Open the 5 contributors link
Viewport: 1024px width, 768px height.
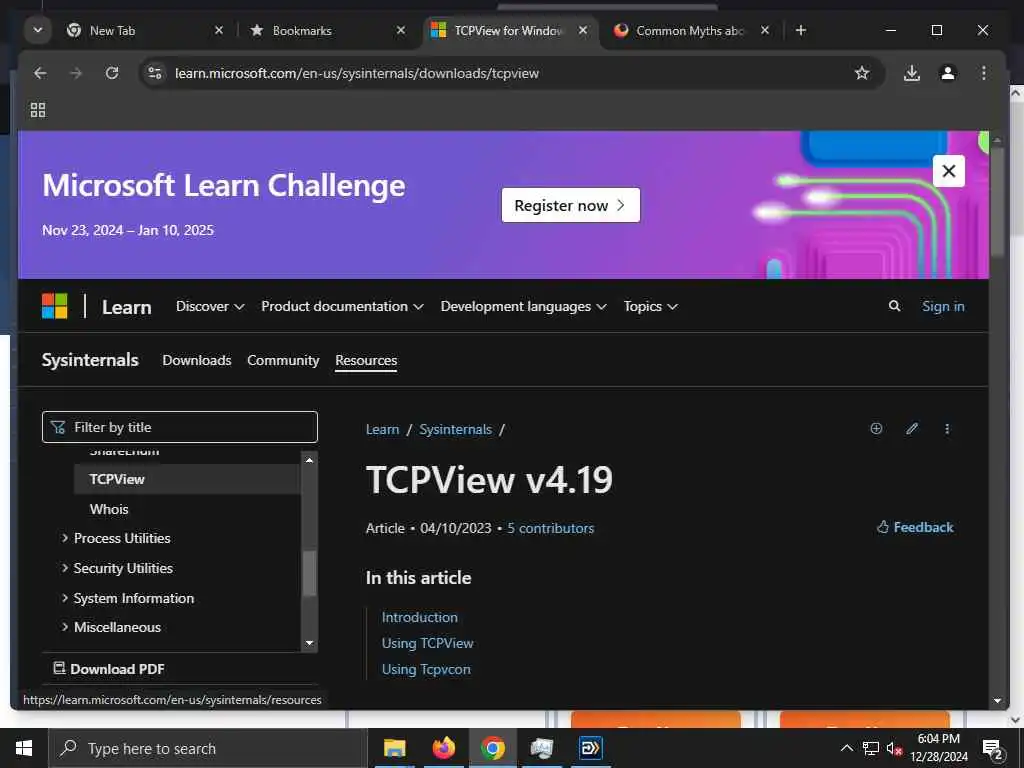point(551,528)
